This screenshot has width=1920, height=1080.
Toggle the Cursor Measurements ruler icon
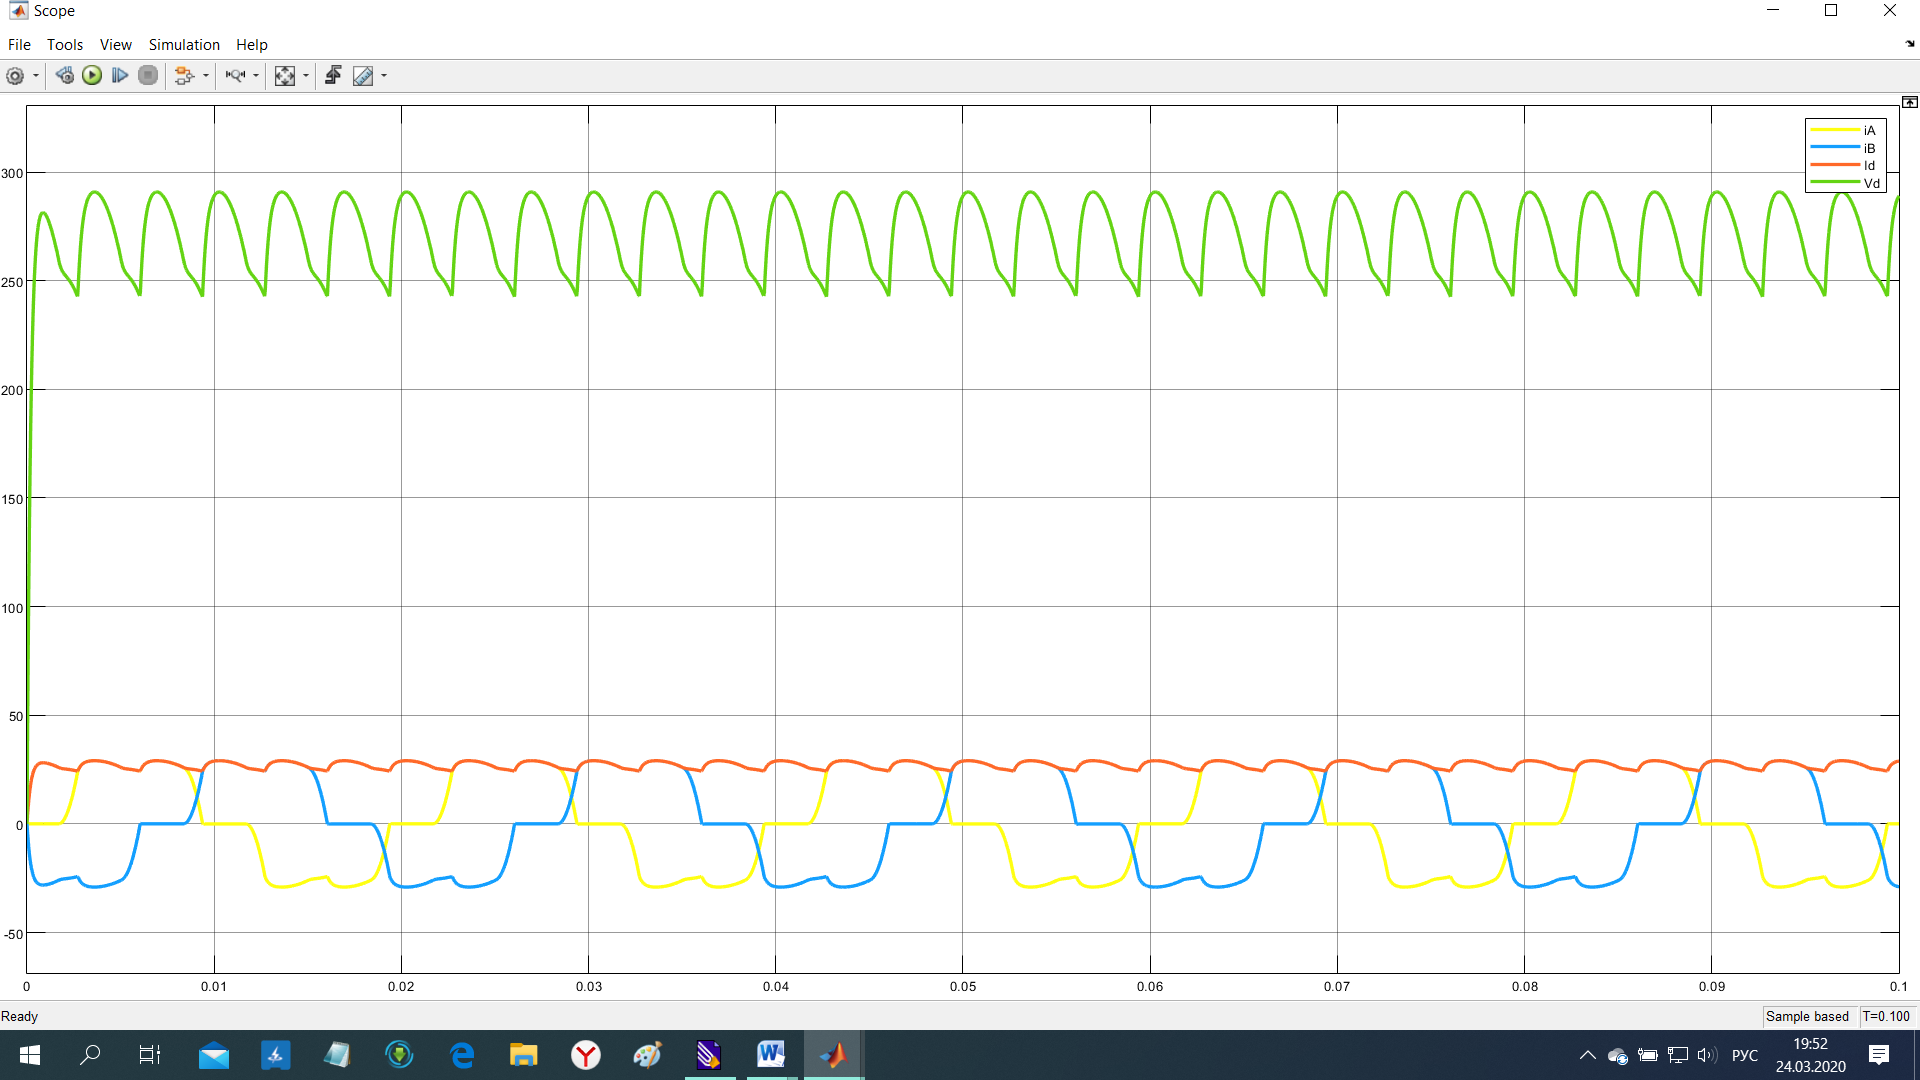point(363,76)
